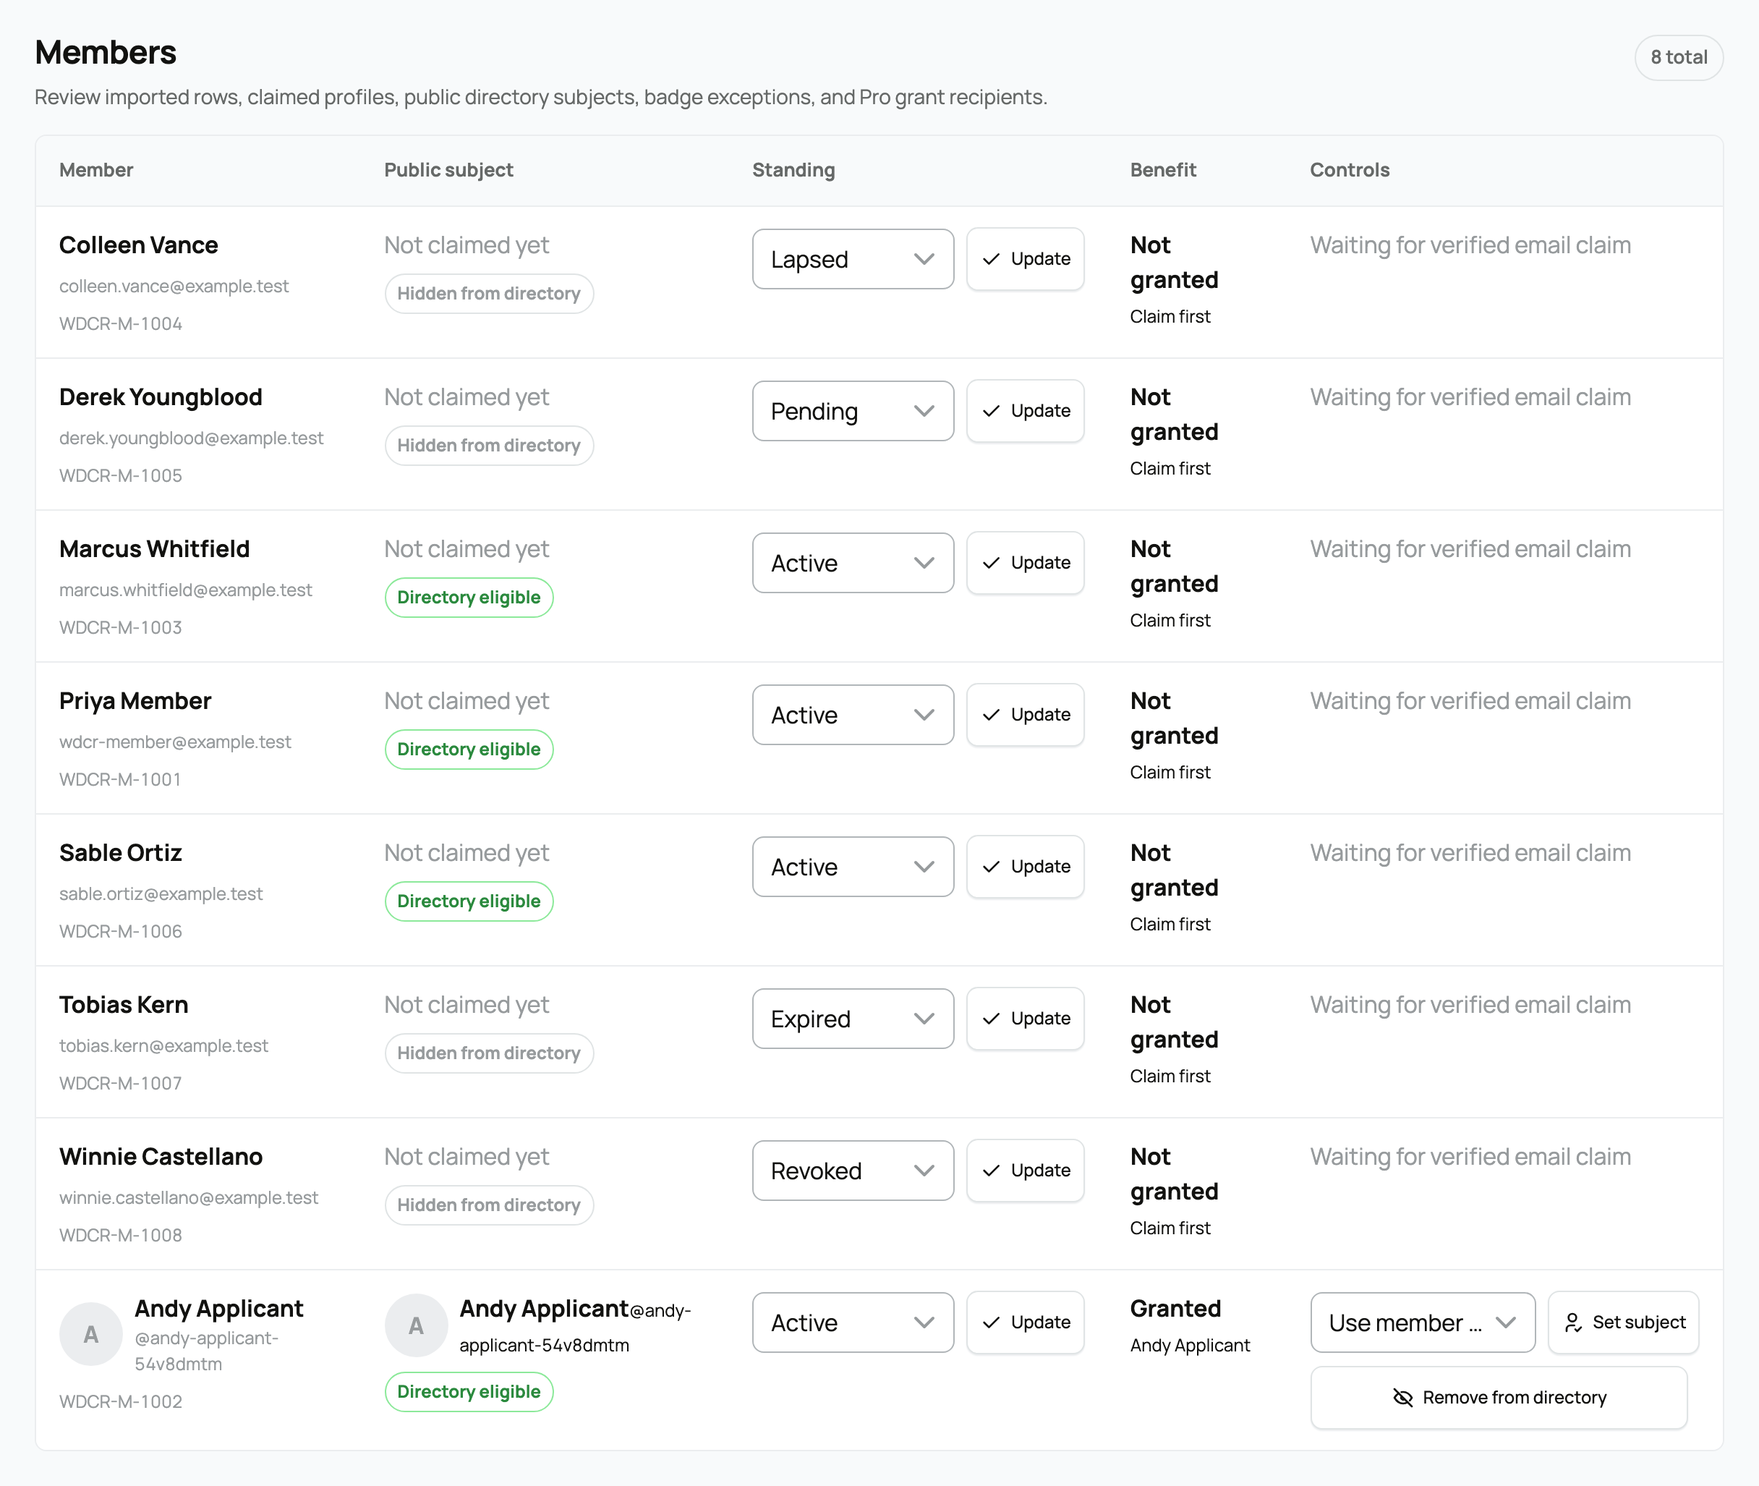
Task: Update standing for Sable Ortiz
Action: [x=1025, y=867]
